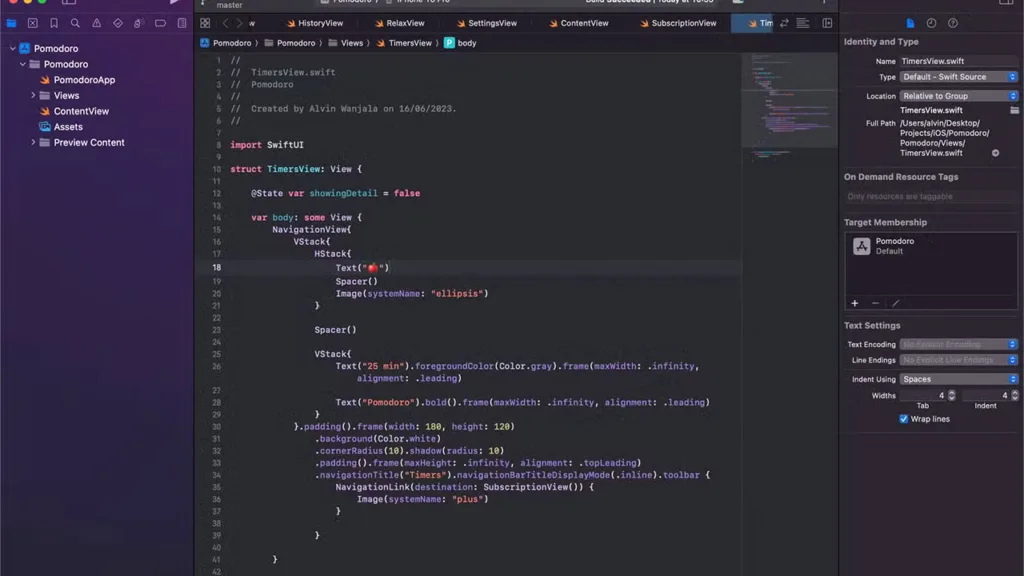1024x576 pixels.
Task: Switch to the RelaxView tab
Action: tap(400, 23)
